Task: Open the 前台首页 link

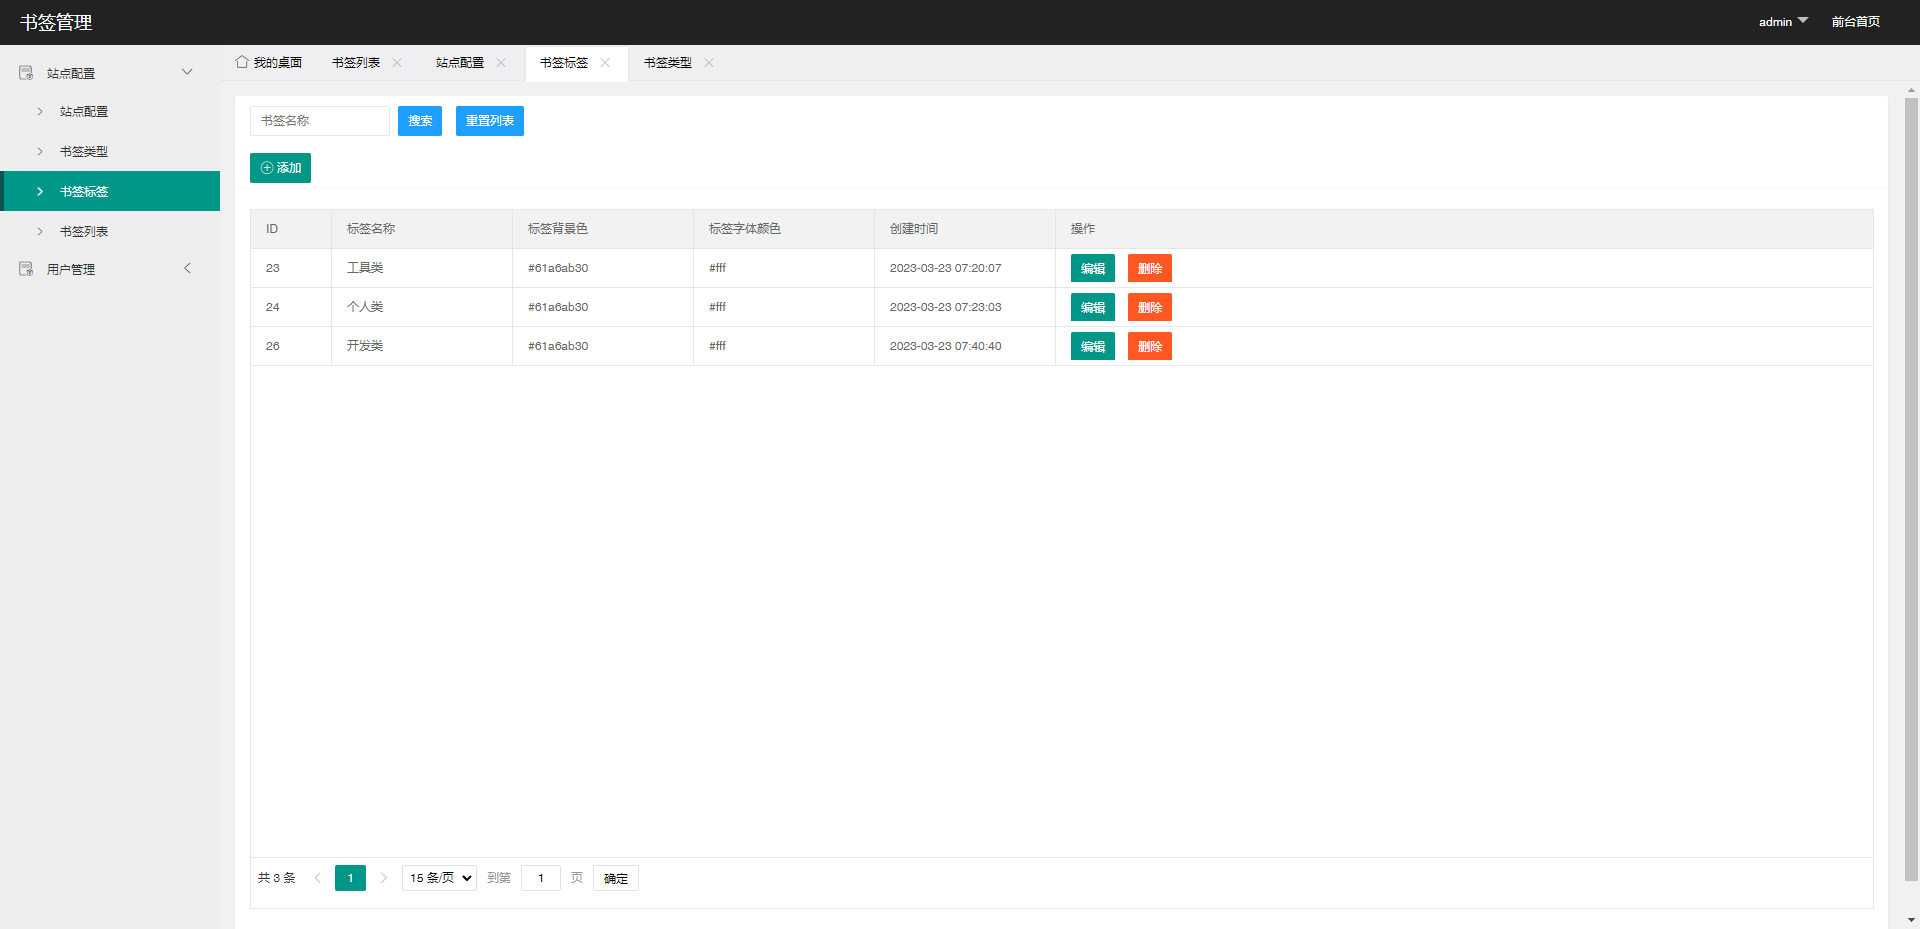Action: point(1856,21)
